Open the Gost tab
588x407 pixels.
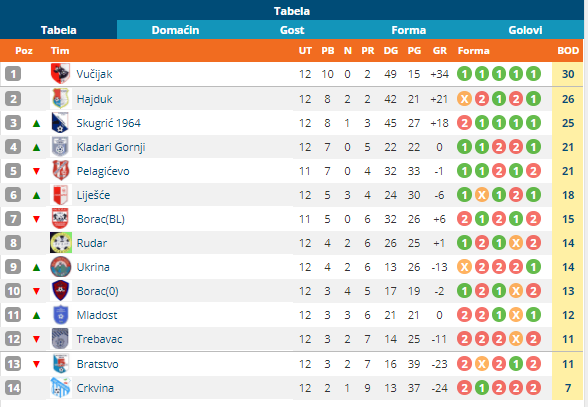292,30
